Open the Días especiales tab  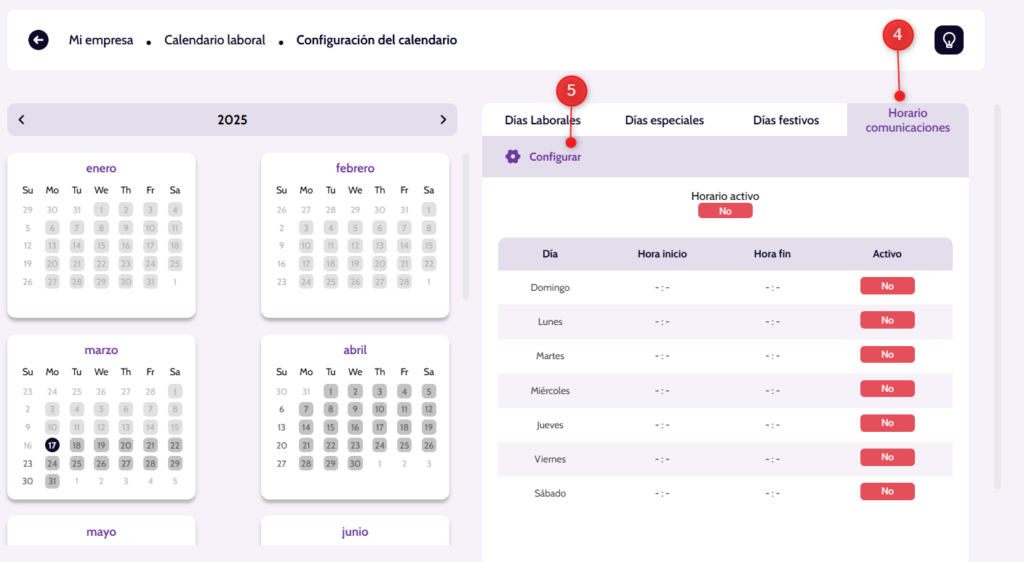click(664, 120)
